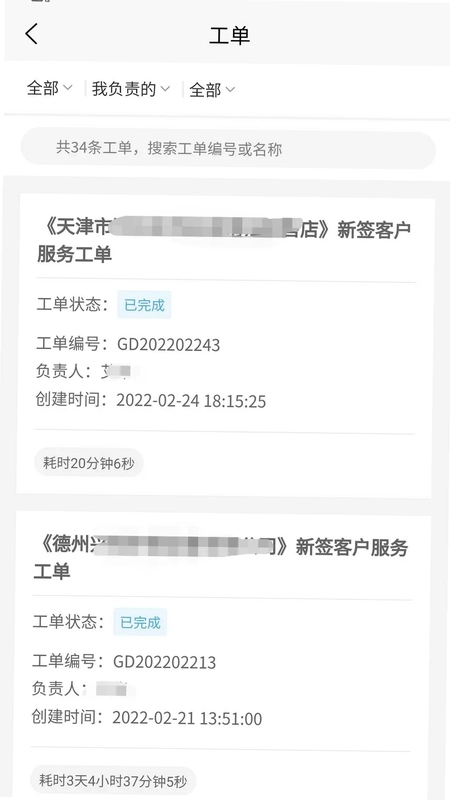Open the 天津市 work order card title
Screen dimensions: 450x800
coord(224,241)
